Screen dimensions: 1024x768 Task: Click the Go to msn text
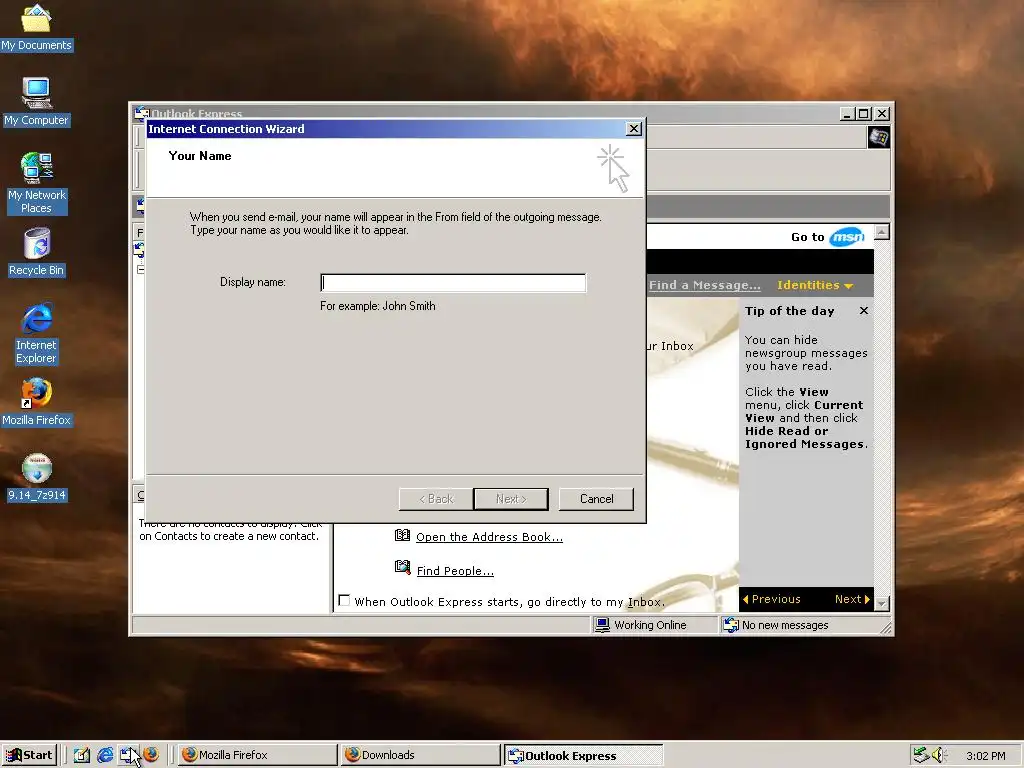[808, 237]
